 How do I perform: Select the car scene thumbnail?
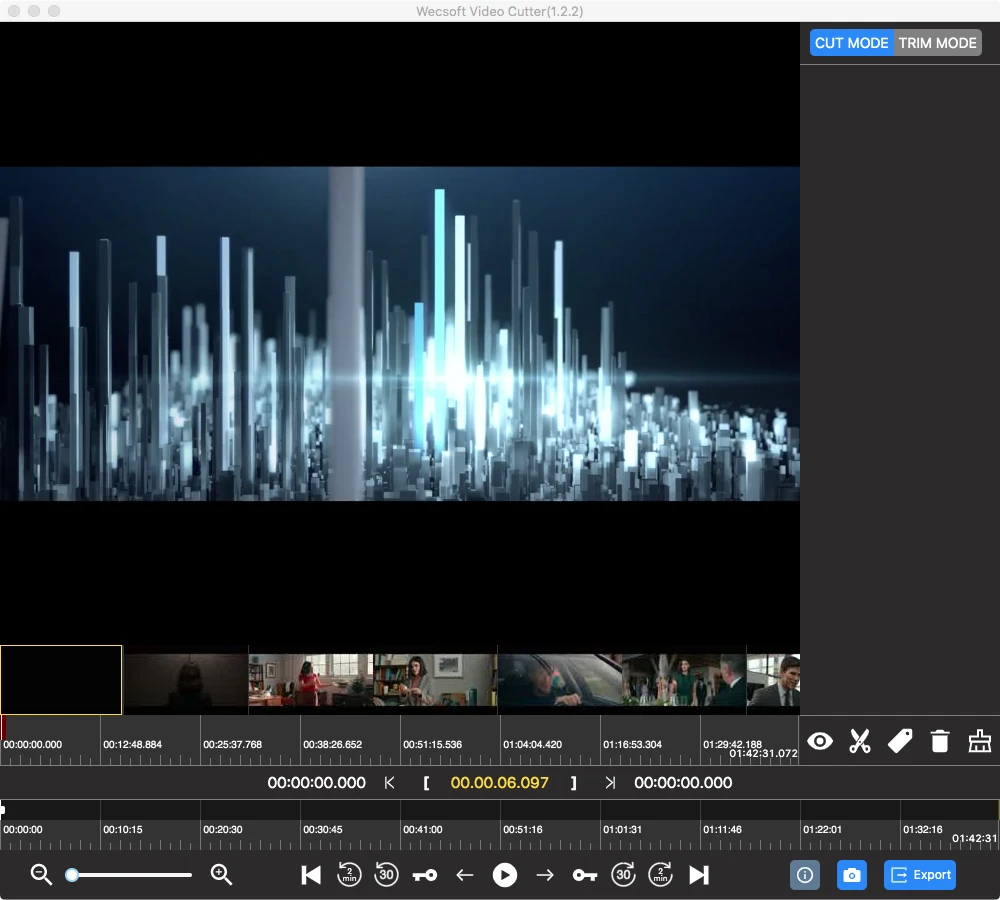click(x=559, y=680)
